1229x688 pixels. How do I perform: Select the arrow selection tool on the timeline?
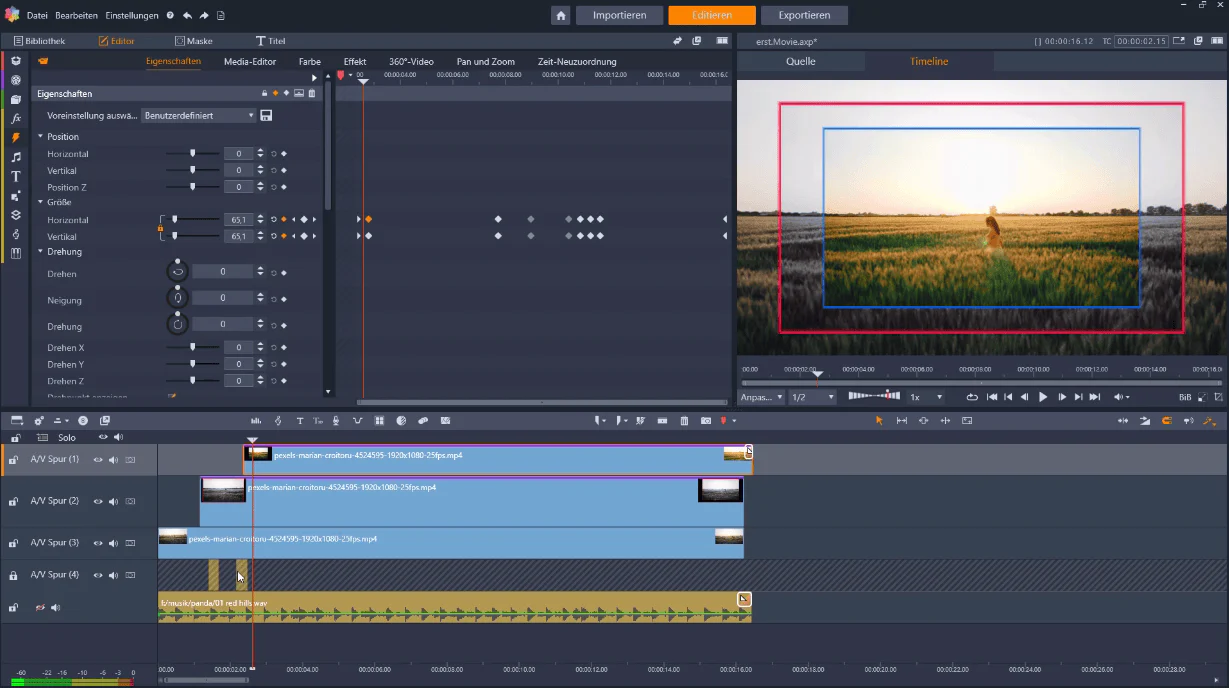pos(880,421)
